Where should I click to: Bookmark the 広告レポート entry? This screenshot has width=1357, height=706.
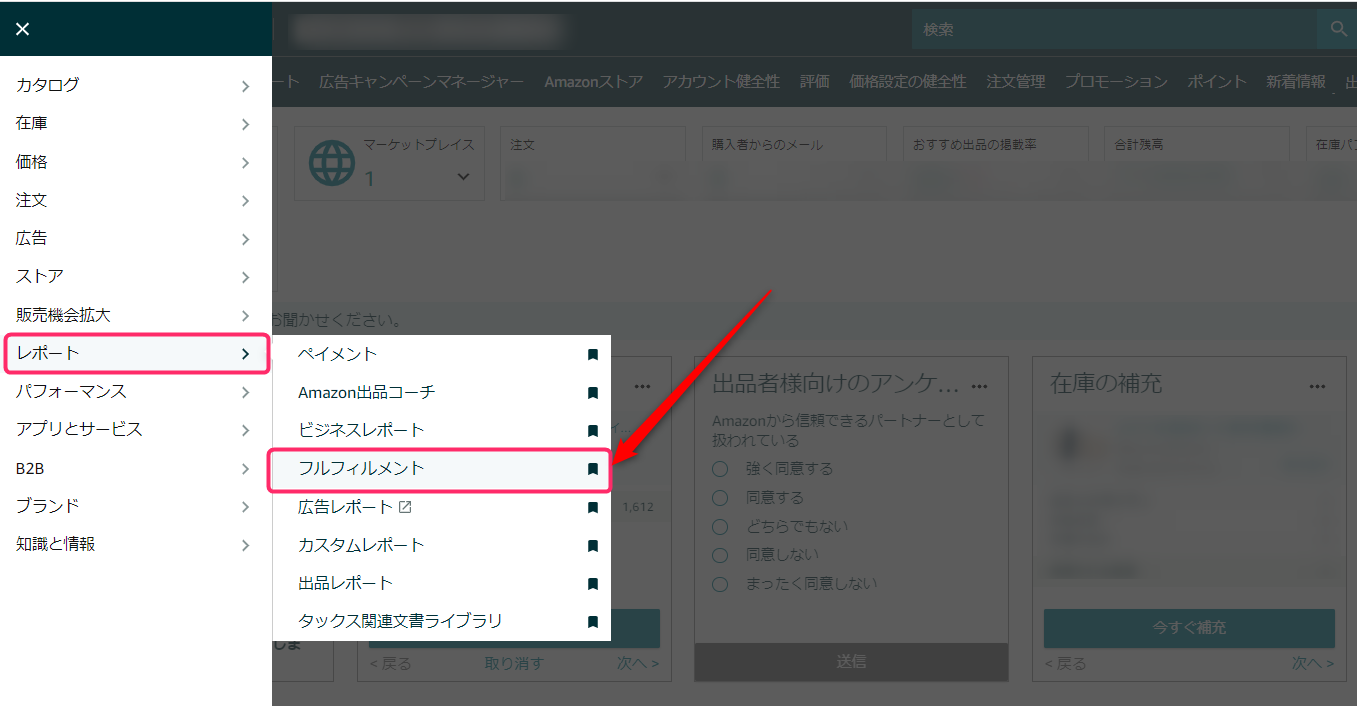tap(593, 507)
